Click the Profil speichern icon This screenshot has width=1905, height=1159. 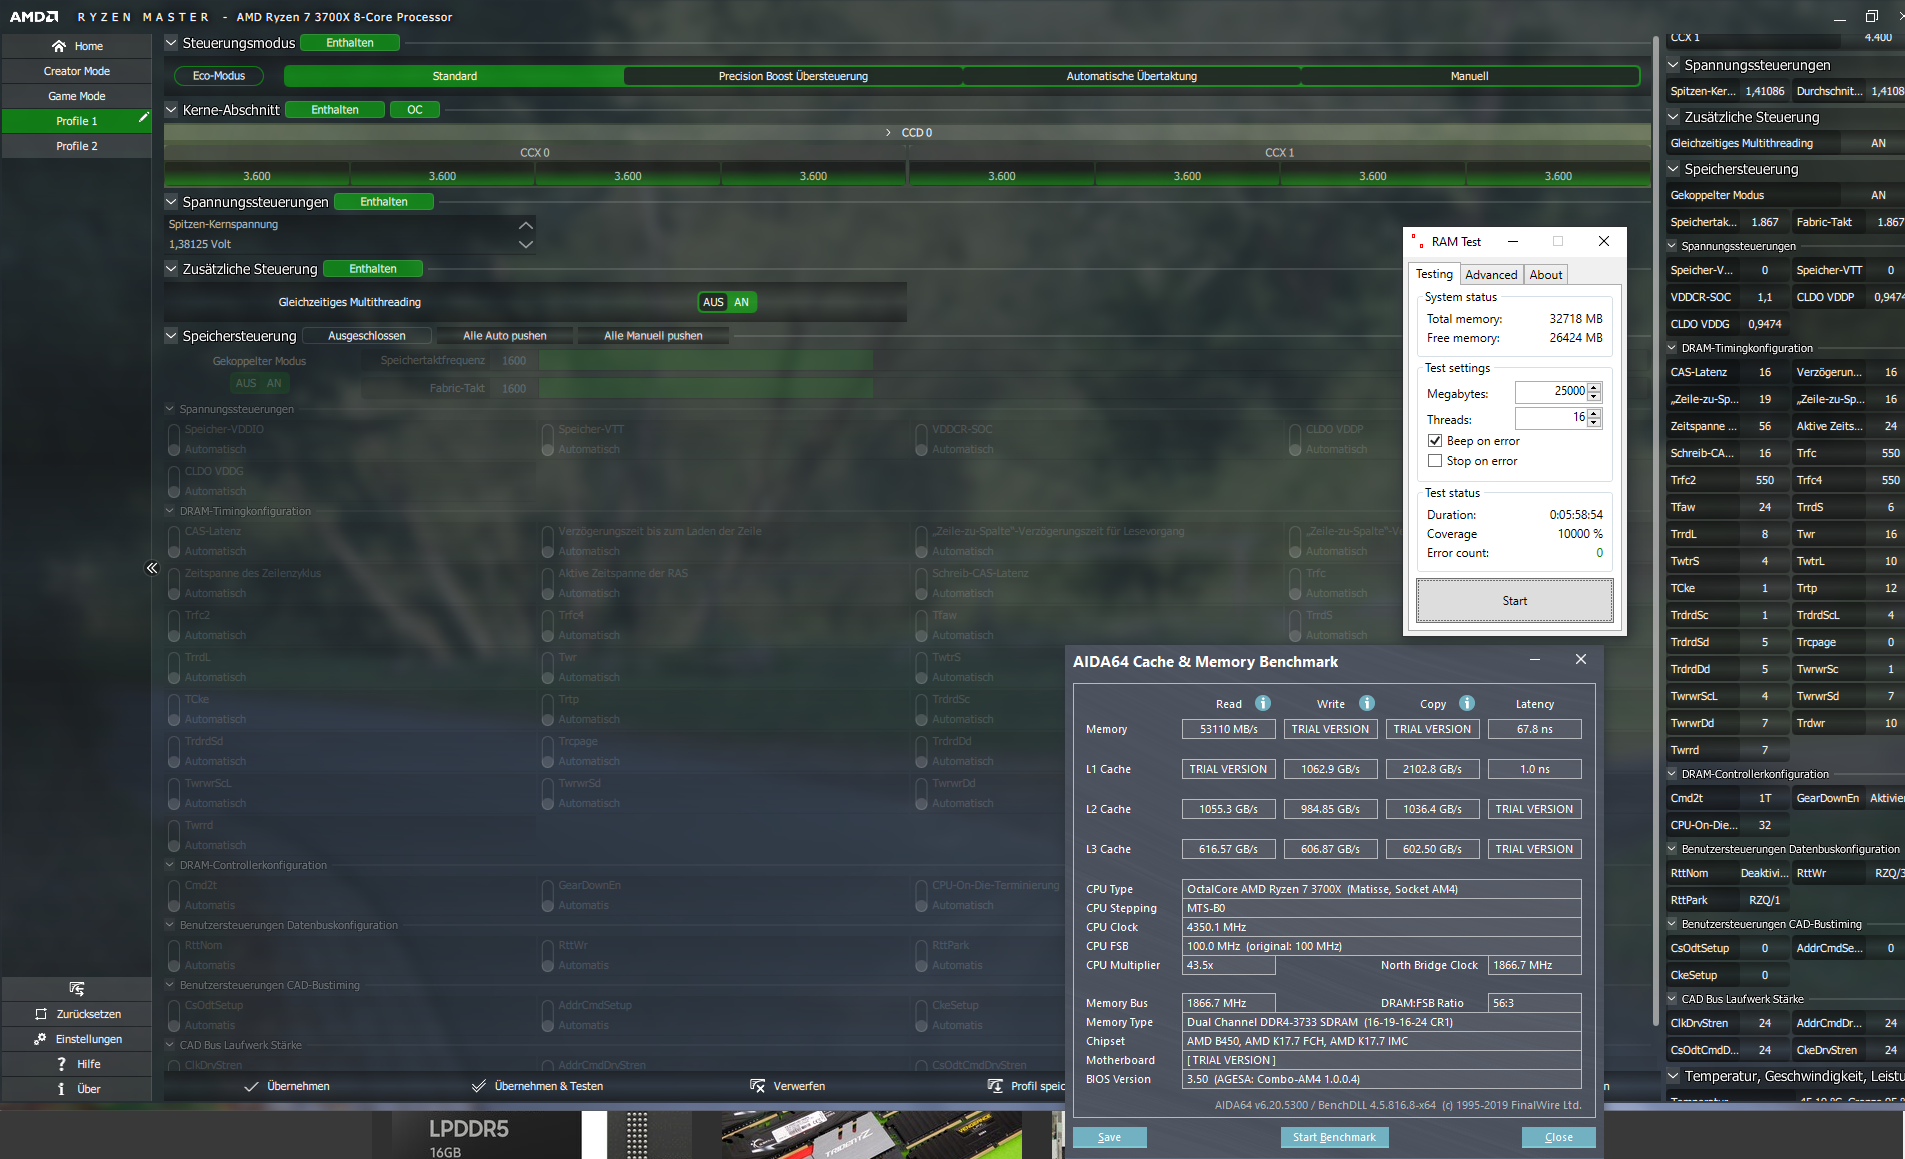click(995, 1086)
